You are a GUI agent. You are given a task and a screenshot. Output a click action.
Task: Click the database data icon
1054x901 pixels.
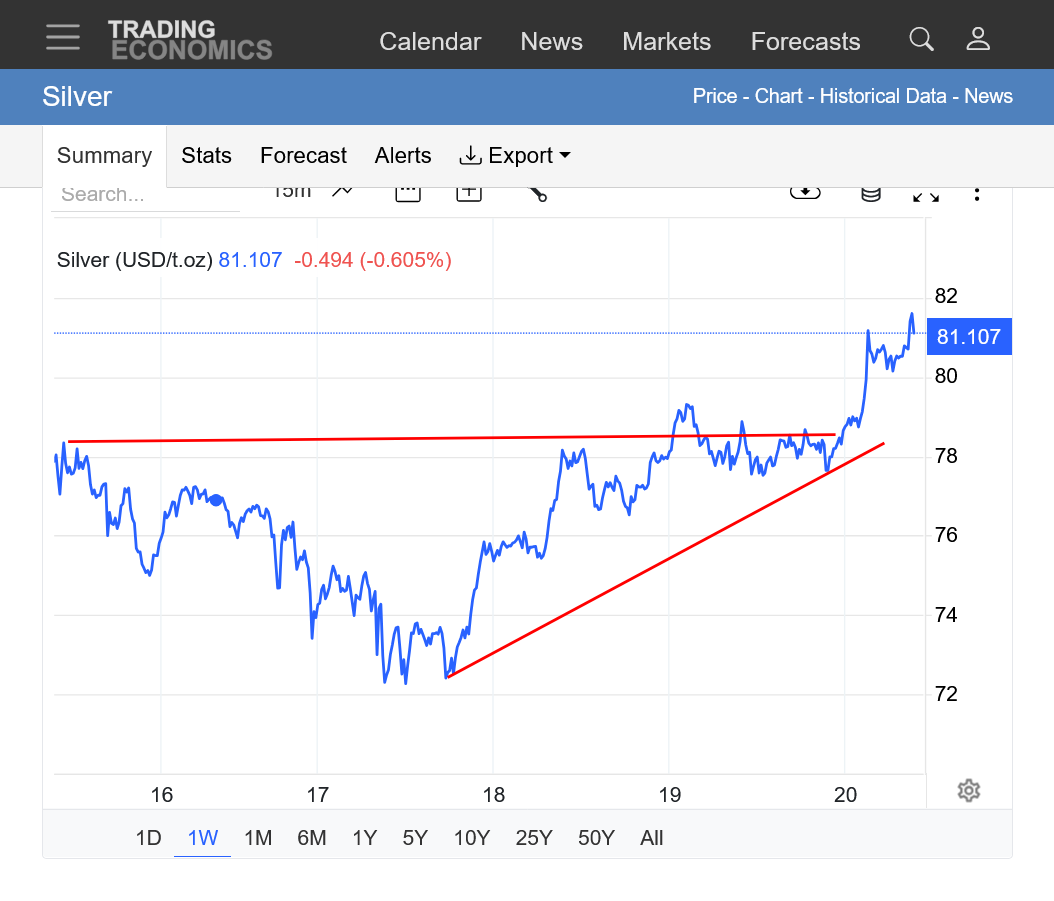(x=871, y=194)
